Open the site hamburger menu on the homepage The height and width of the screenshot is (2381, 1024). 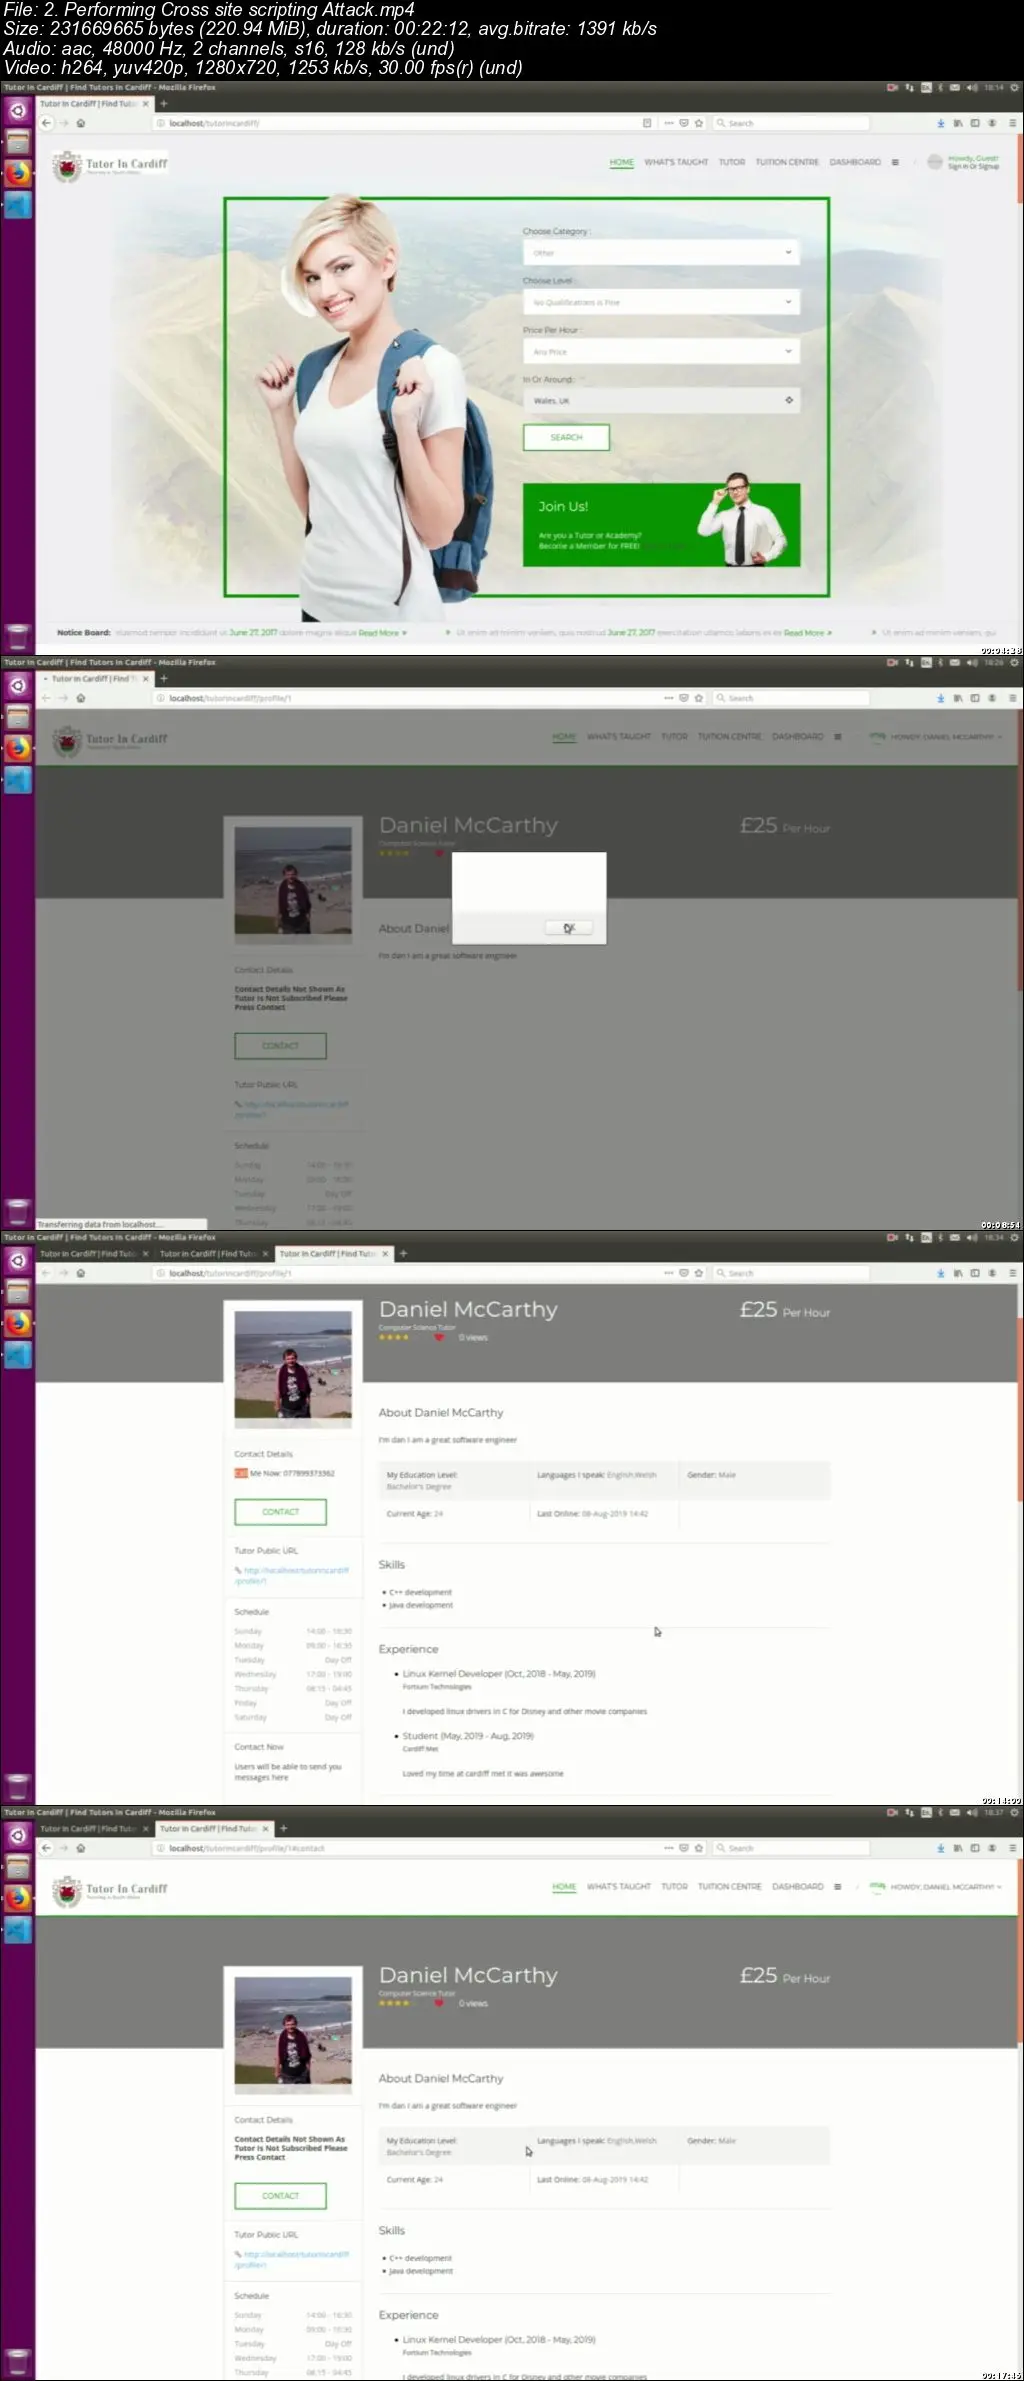coord(895,162)
